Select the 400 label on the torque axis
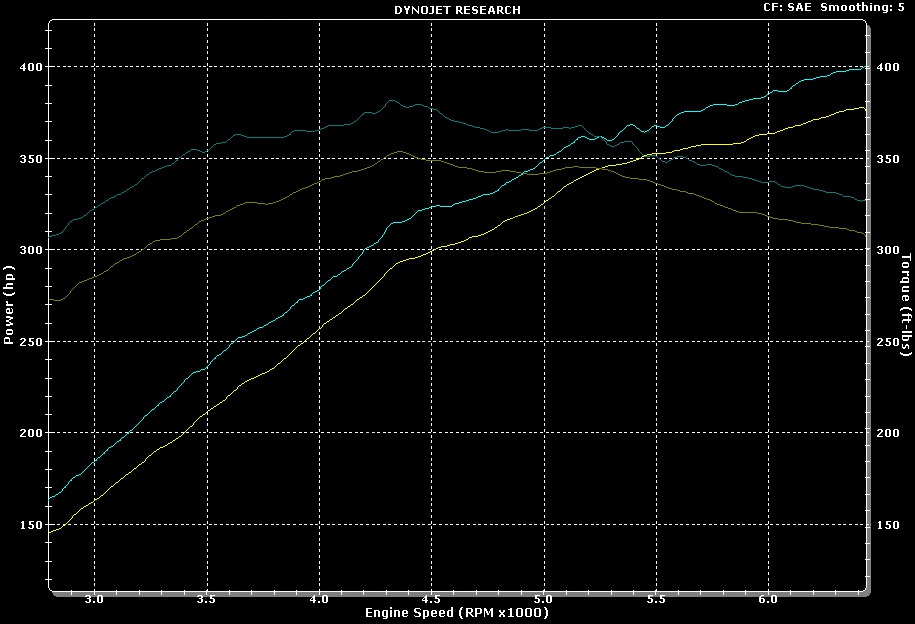 887,67
